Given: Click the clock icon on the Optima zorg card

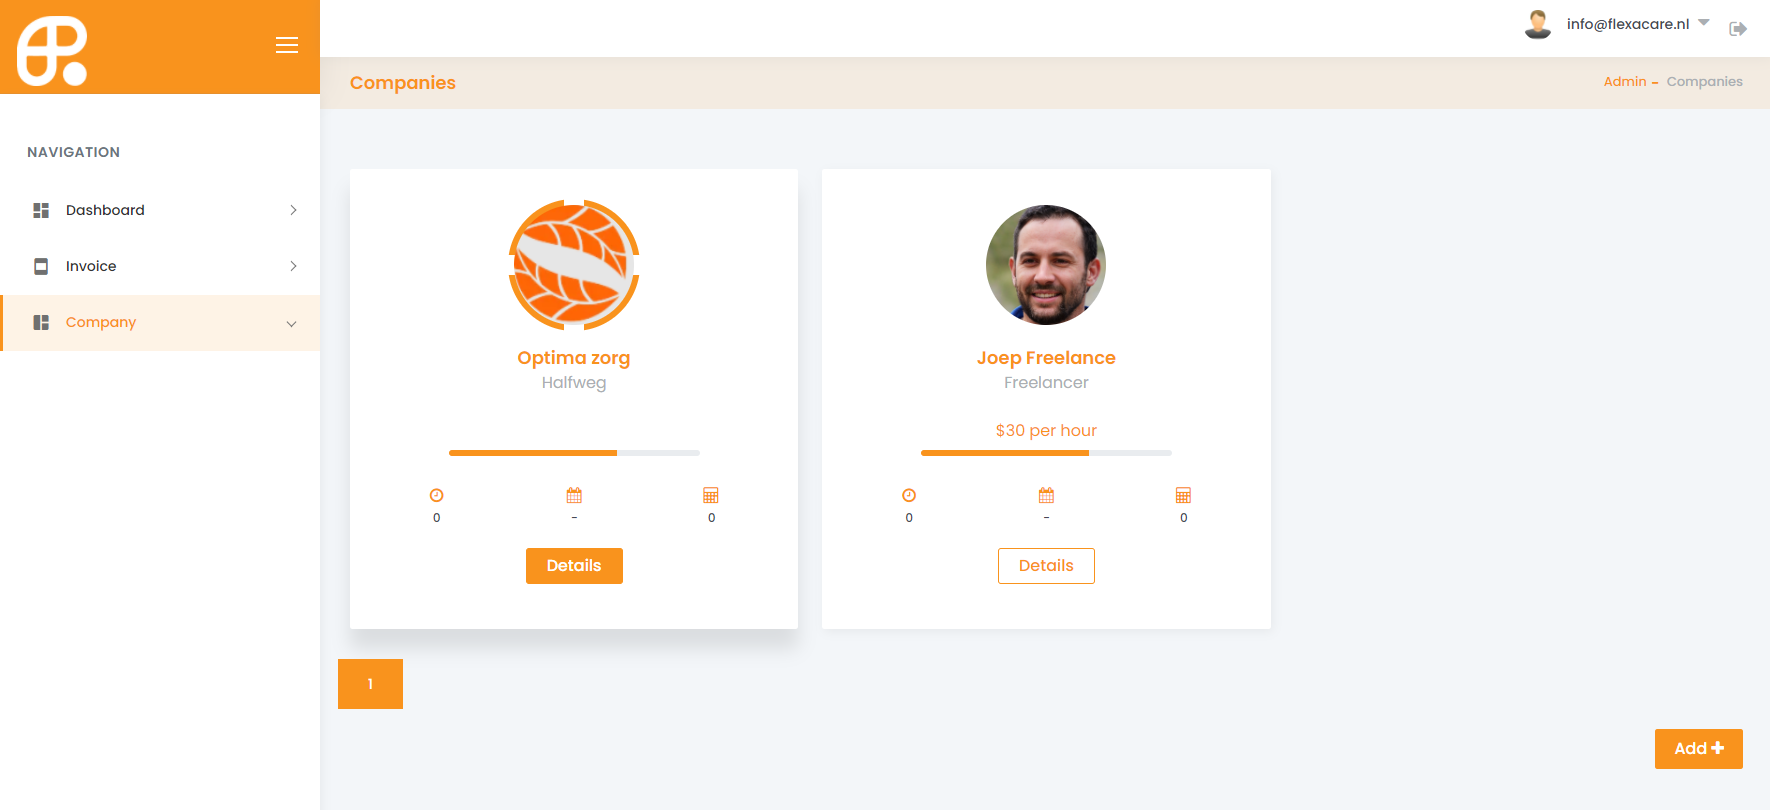Looking at the screenshot, I should click(437, 495).
